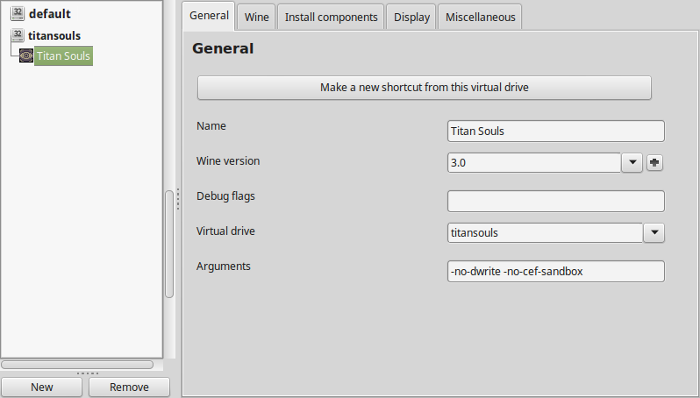700x398 pixels.
Task: Open the Wine version dropdown arrow
Action: [632, 162]
